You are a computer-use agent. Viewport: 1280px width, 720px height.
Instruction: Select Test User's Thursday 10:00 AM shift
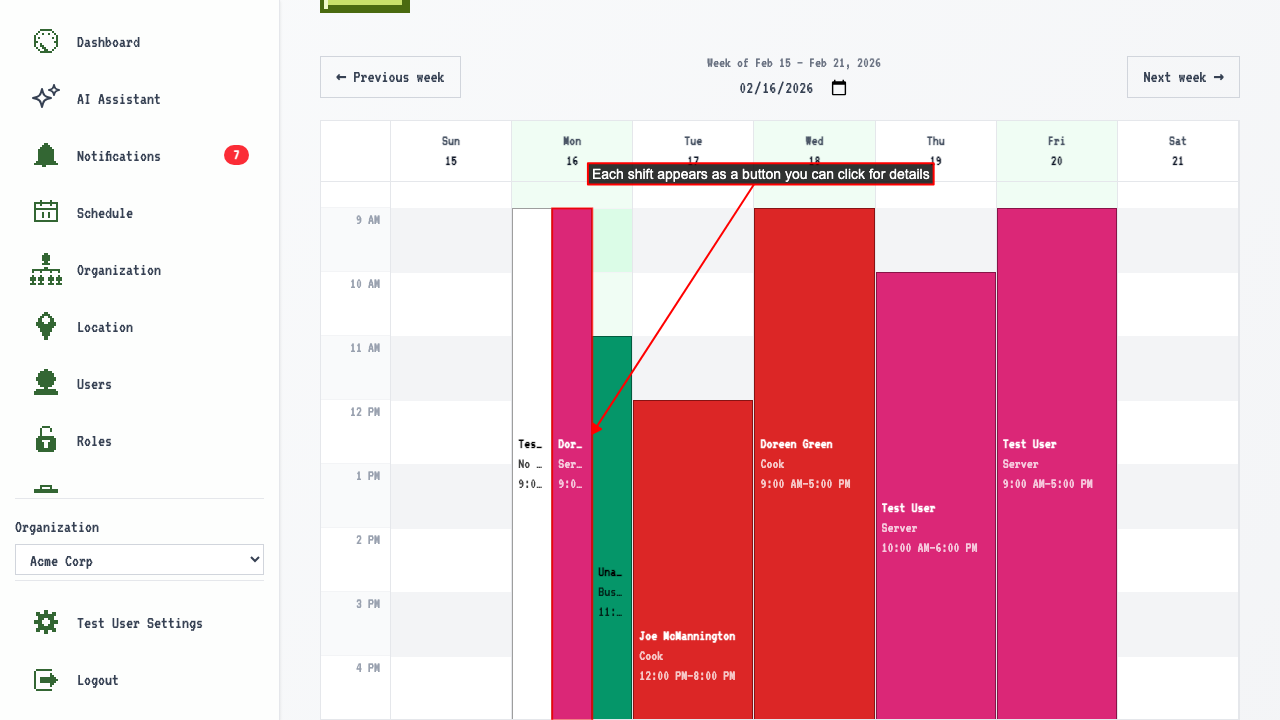[x=936, y=496]
